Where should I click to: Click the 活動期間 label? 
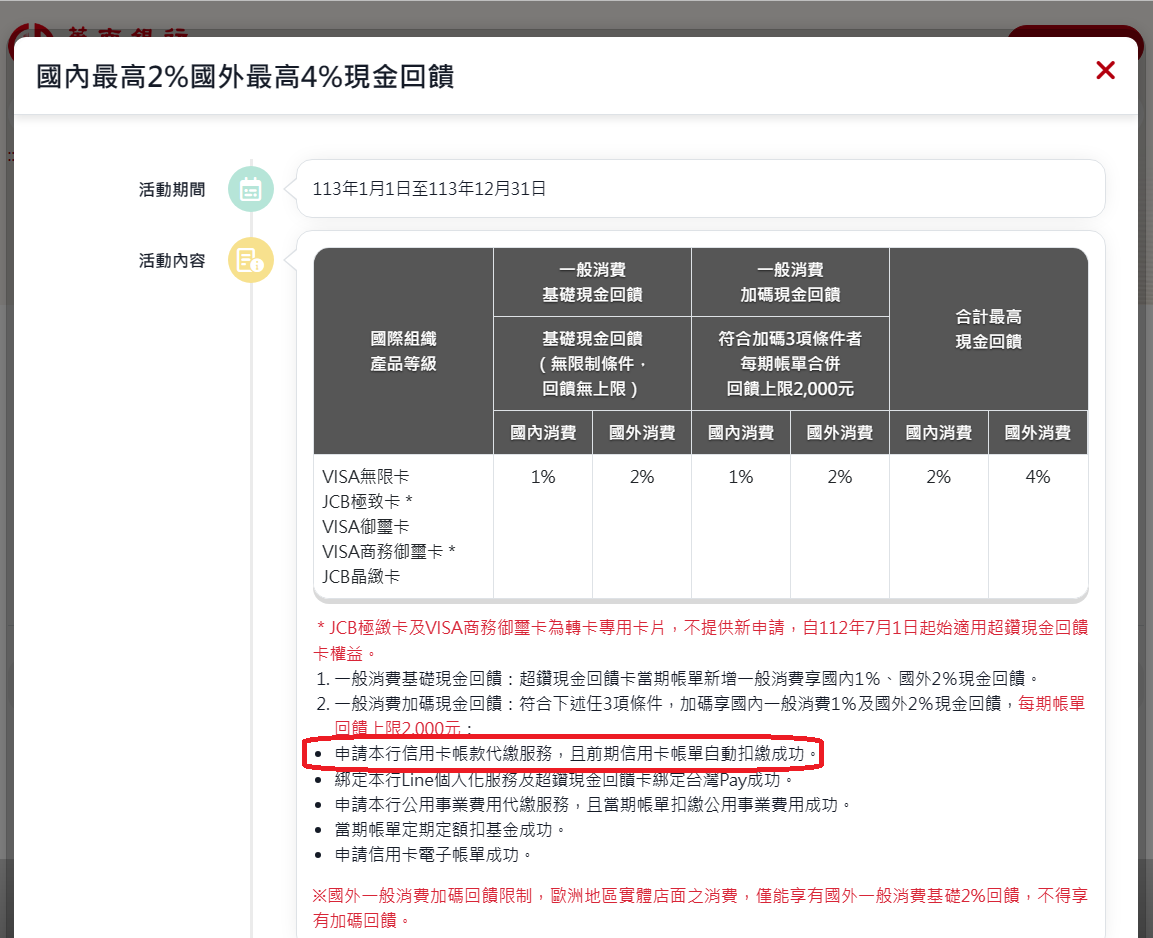pyautogui.click(x=172, y=189)
